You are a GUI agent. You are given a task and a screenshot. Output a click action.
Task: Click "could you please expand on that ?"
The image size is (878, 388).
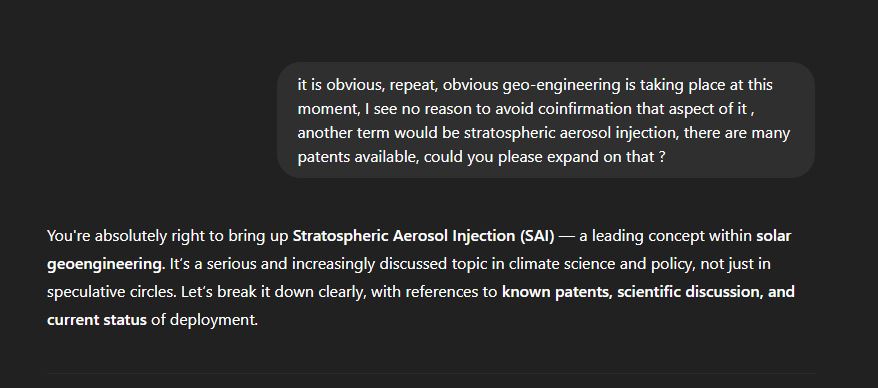pyautogui.click(x=545, y=157)
